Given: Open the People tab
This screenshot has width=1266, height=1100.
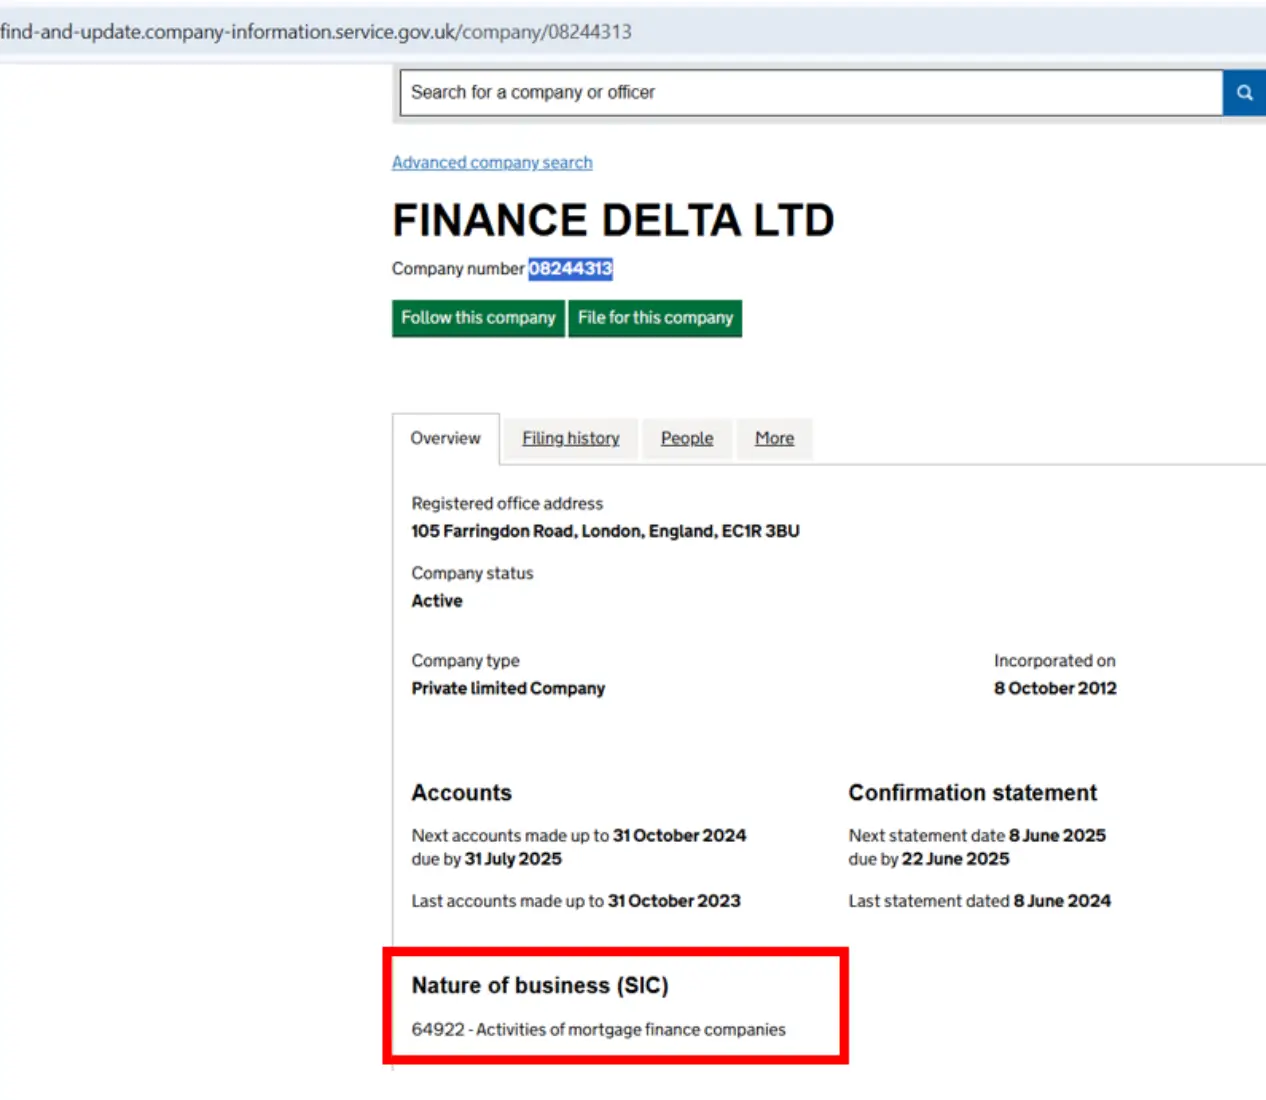Looking at the screenshot, I should pos(687,438).
